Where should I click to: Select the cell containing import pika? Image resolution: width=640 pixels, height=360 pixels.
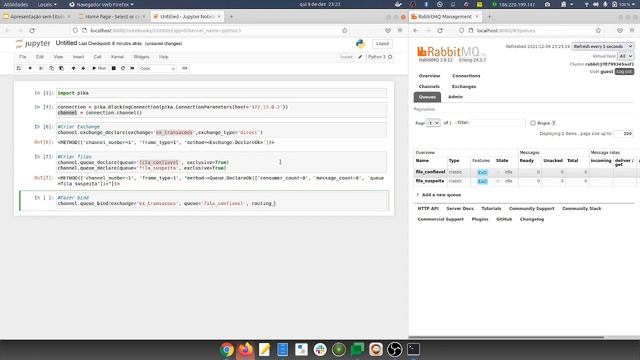click(222, 93)
